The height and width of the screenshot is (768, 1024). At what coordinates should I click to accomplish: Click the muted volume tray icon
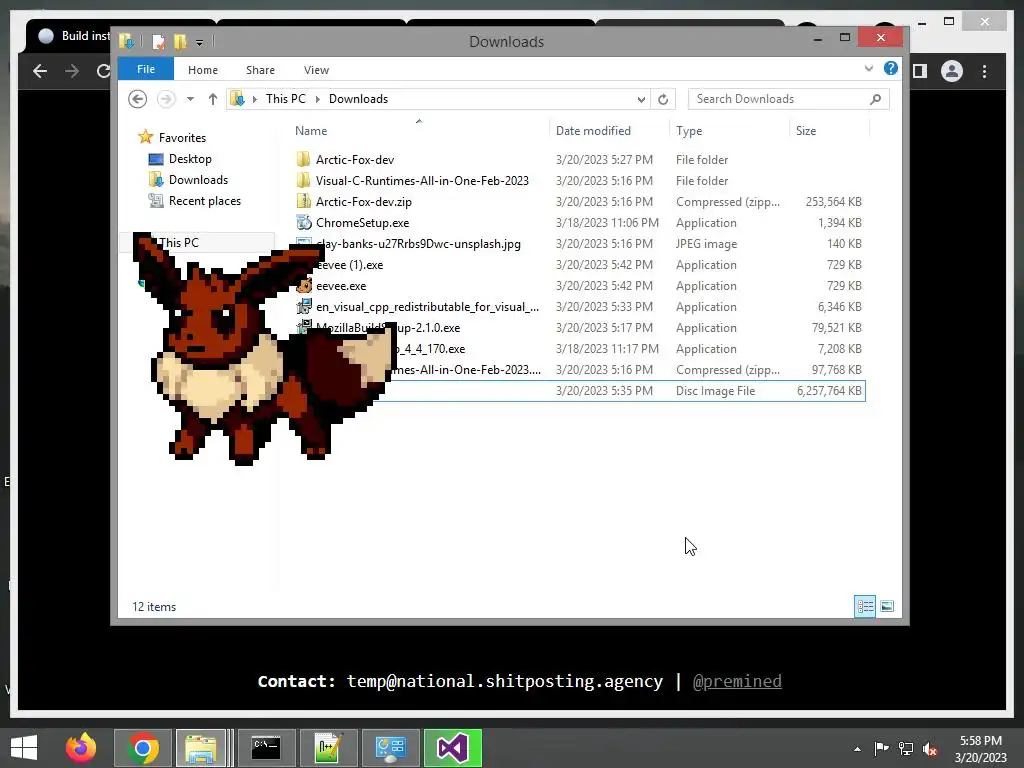coord(930,749)
